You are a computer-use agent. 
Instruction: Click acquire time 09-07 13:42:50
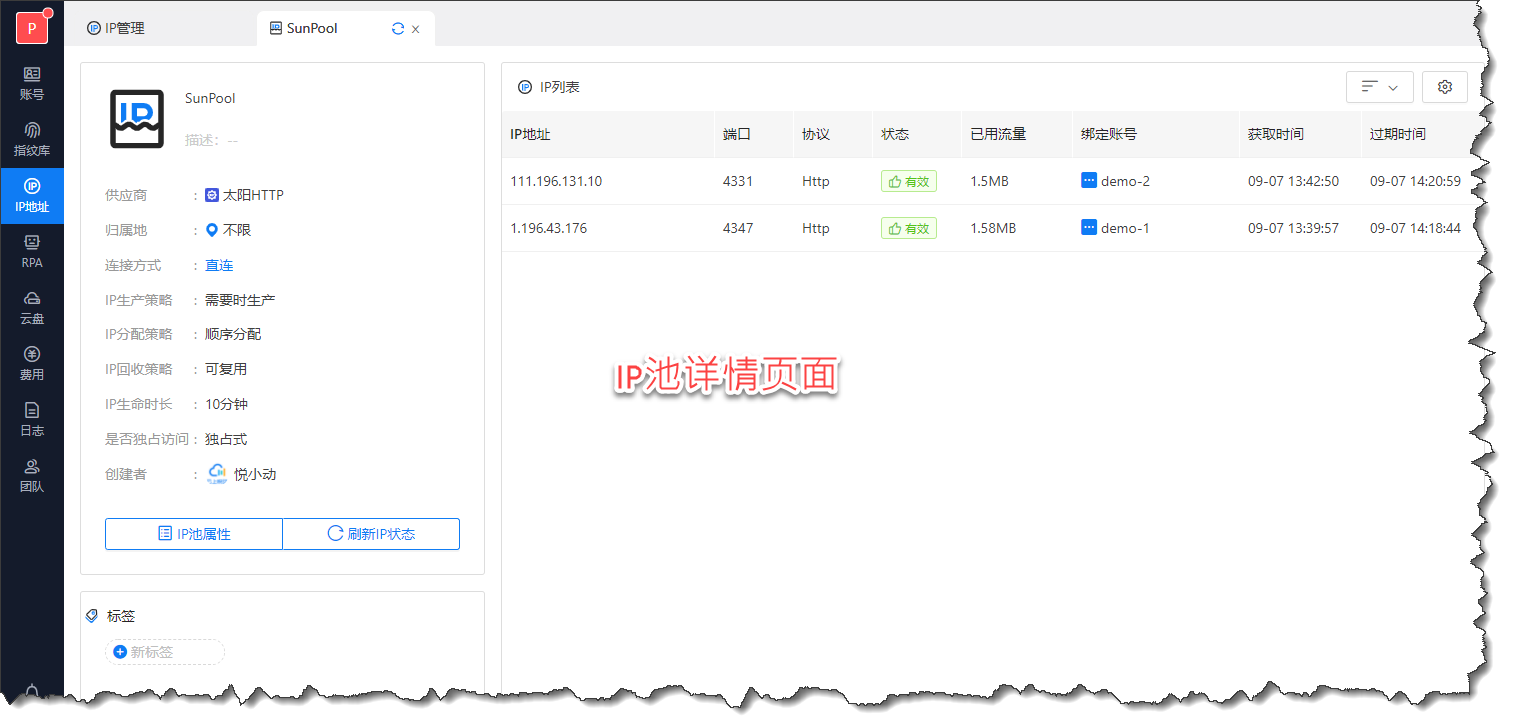pyautogui.click(x=1293, y=181)
